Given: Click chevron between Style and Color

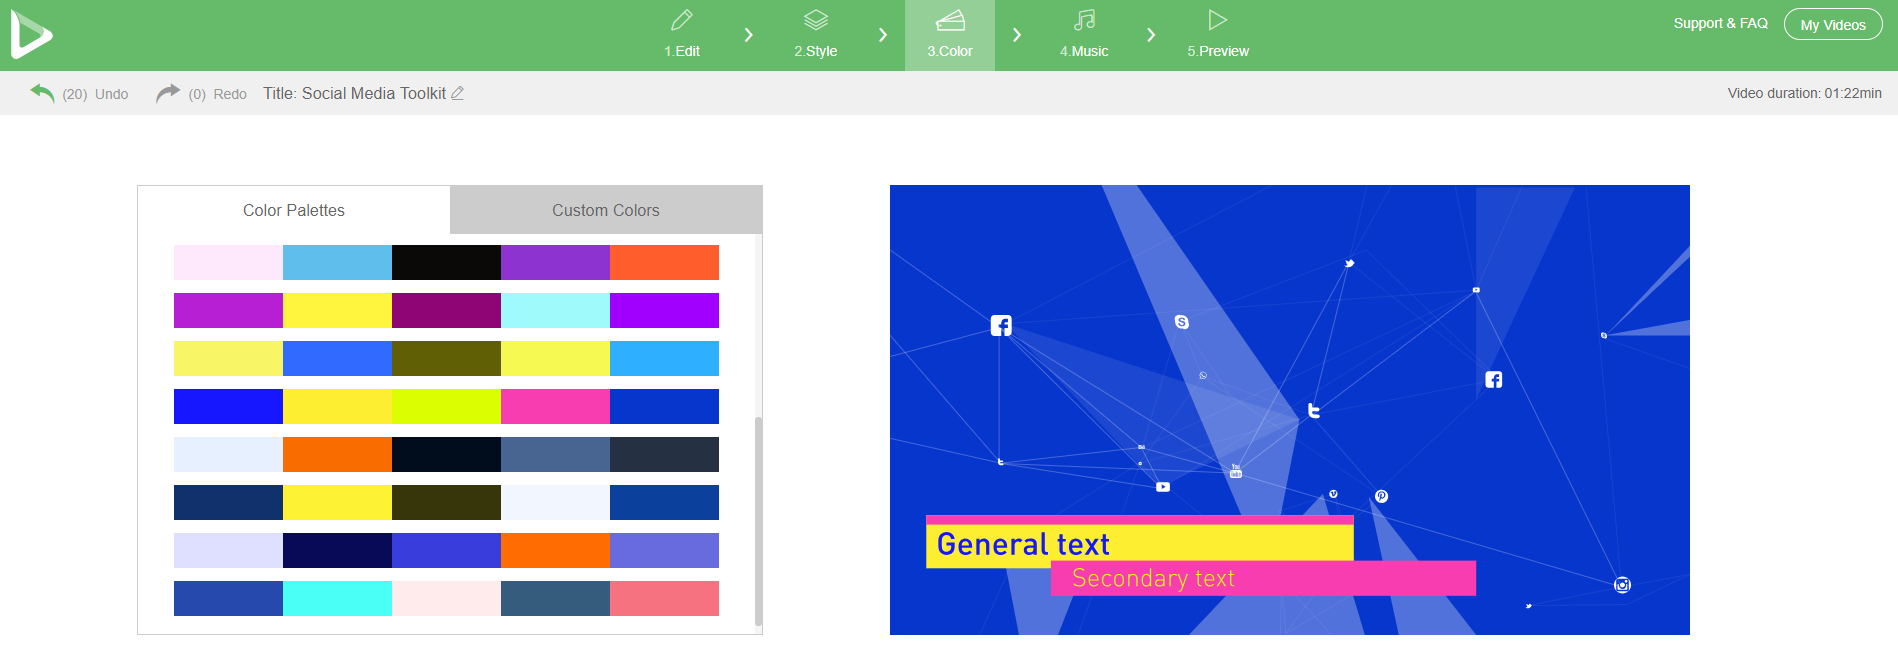Looking at the screenshot, I should (x=883, y=35).
